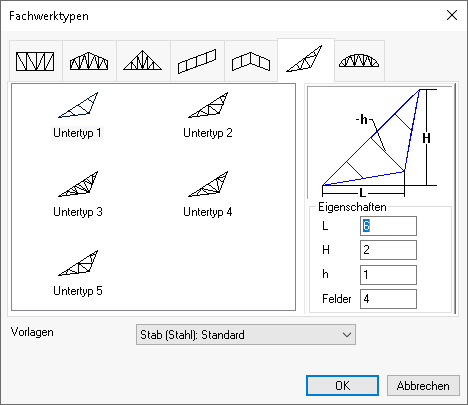The image size is (468, 405).
Task: Pick the Untertyp 2 truss icon
Action: click(208, 105)
